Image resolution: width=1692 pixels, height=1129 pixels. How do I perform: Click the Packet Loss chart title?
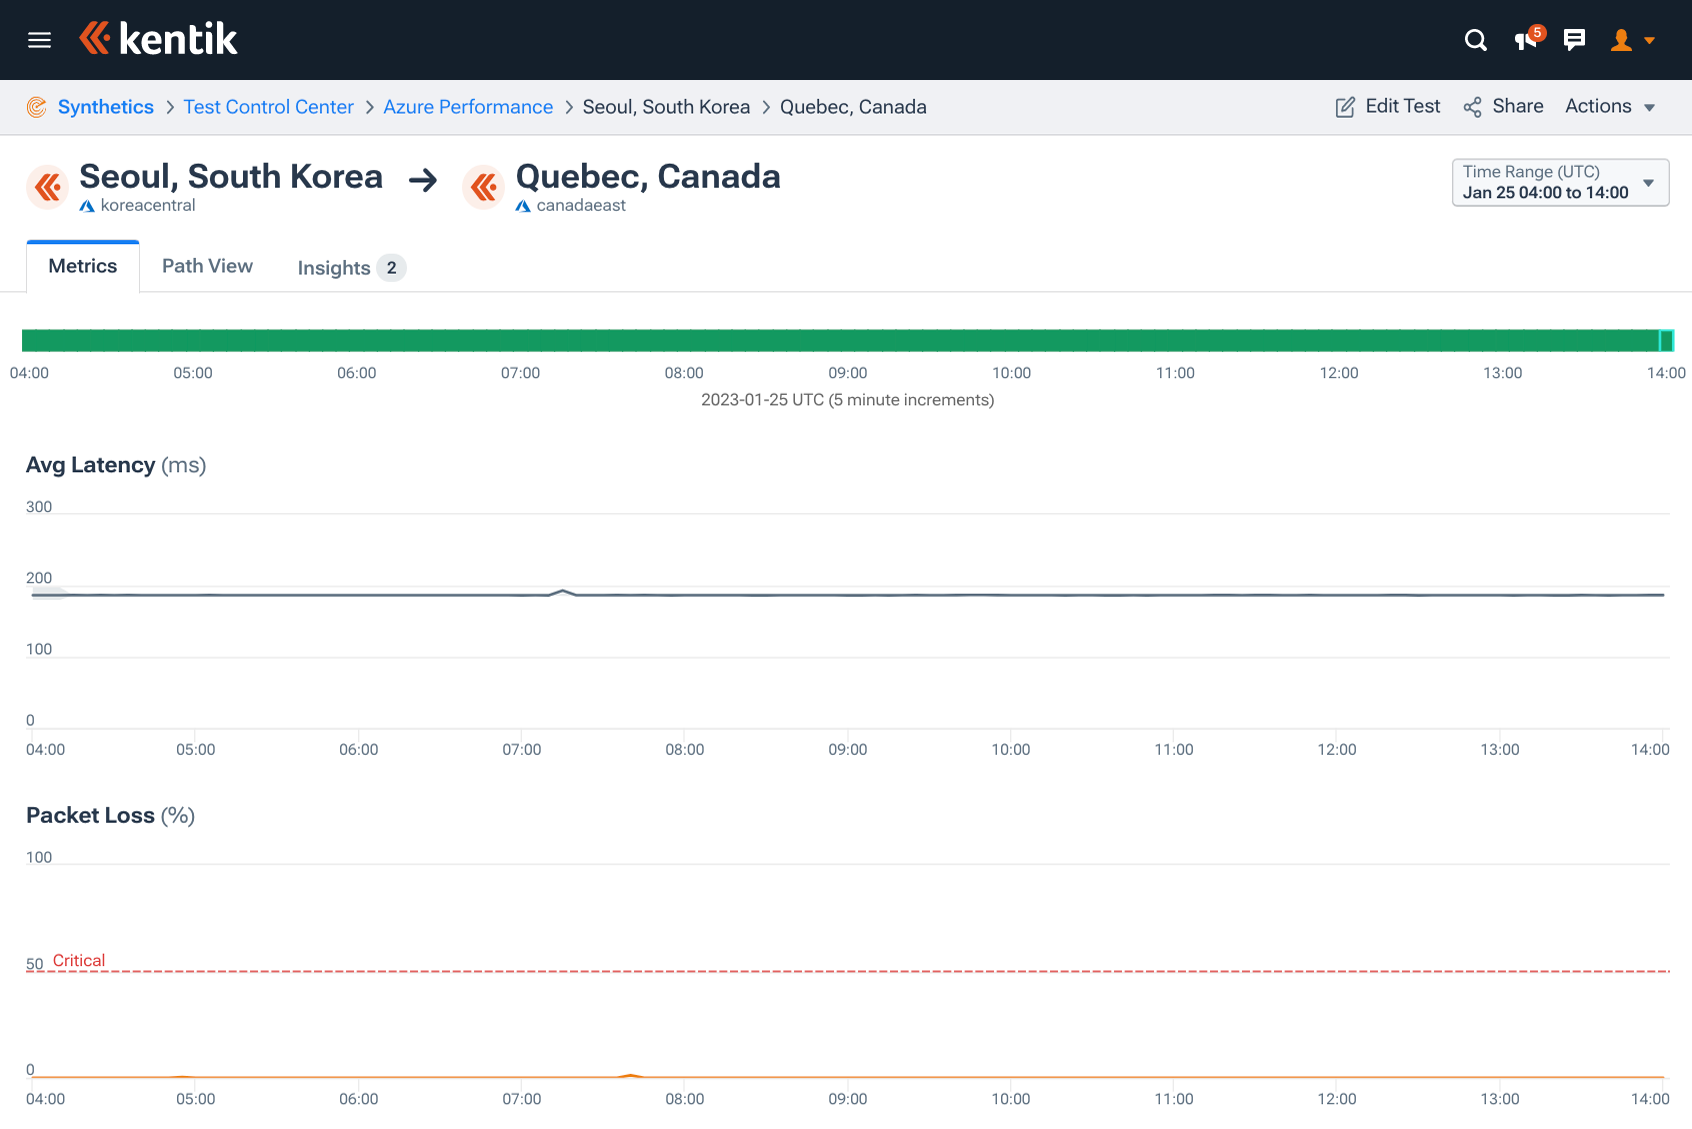point(110,815)
